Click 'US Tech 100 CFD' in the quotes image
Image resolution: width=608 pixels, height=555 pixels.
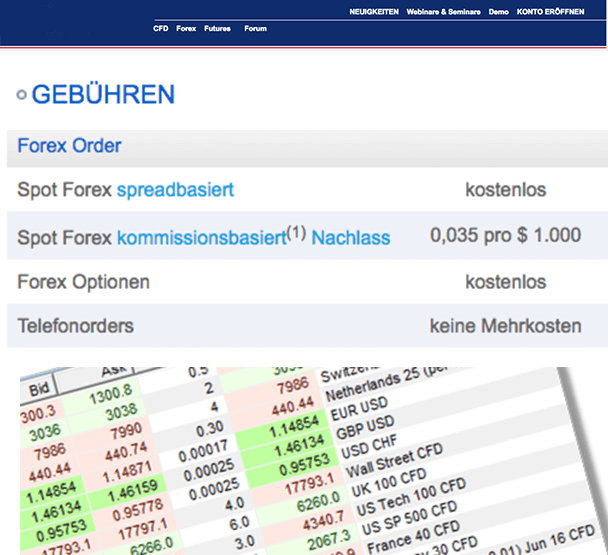[x=411, y=498]
